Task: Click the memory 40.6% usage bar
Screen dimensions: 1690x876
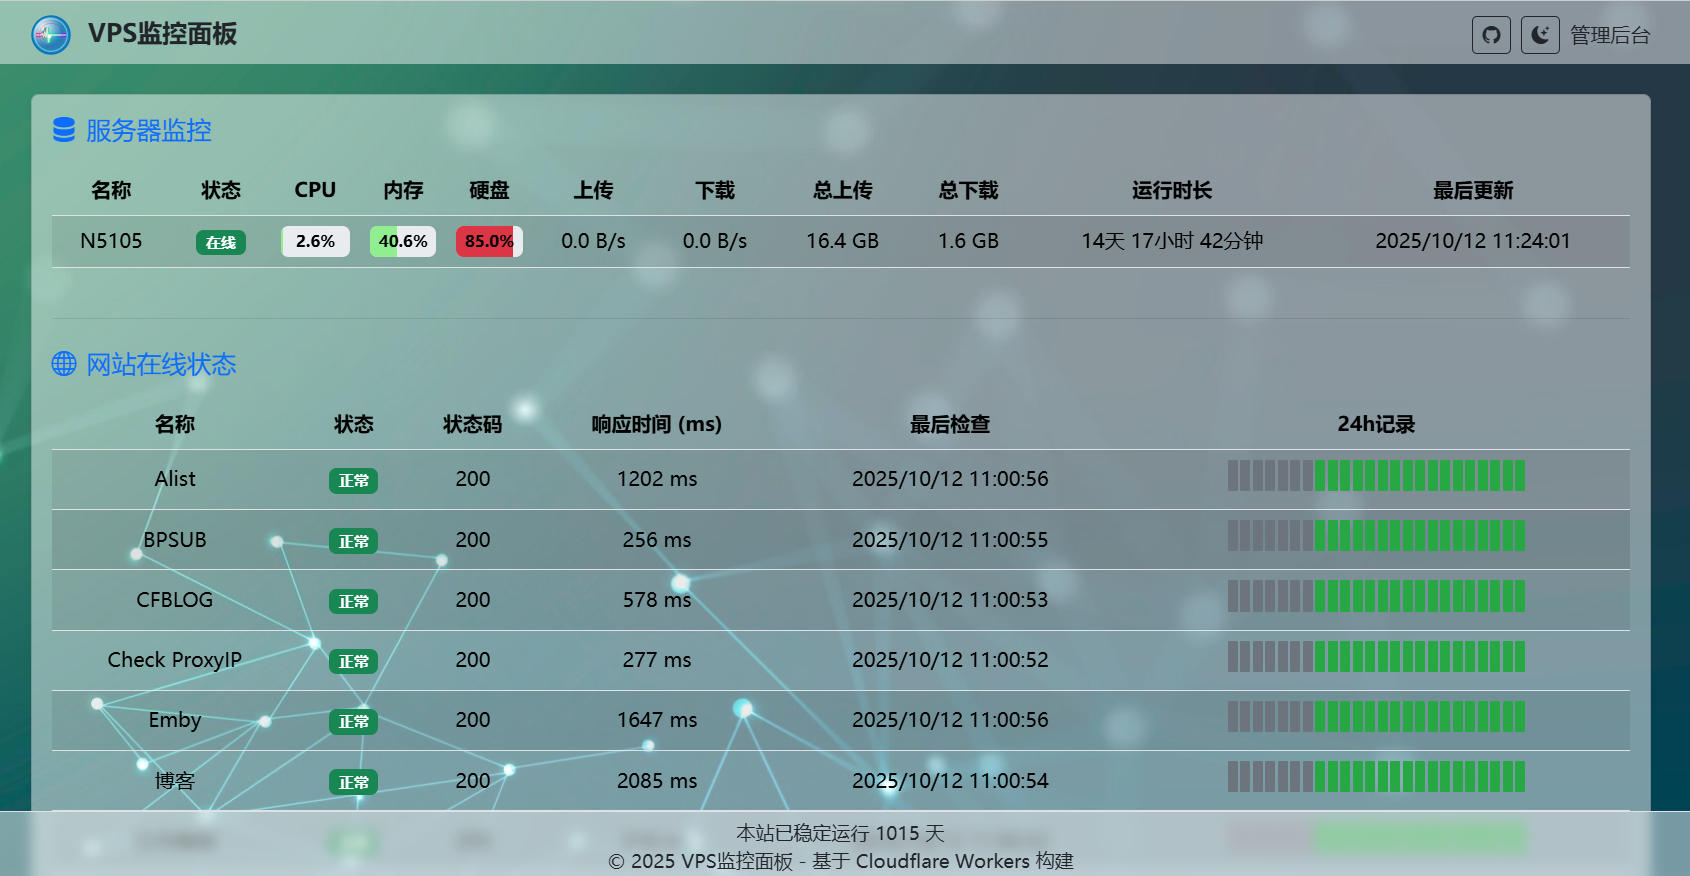Action: [403, 241]
